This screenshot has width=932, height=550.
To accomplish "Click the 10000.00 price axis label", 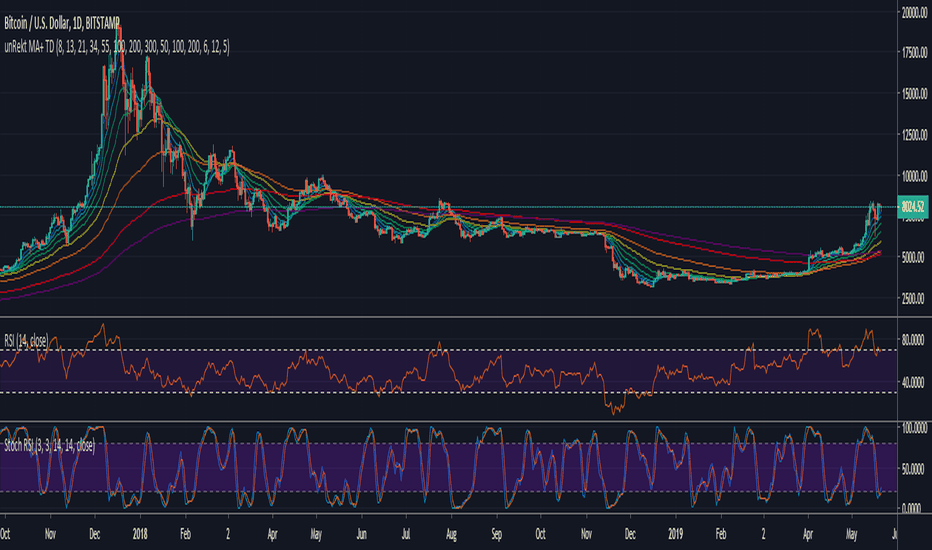I will pyautogui.click(x=914, y=176).
